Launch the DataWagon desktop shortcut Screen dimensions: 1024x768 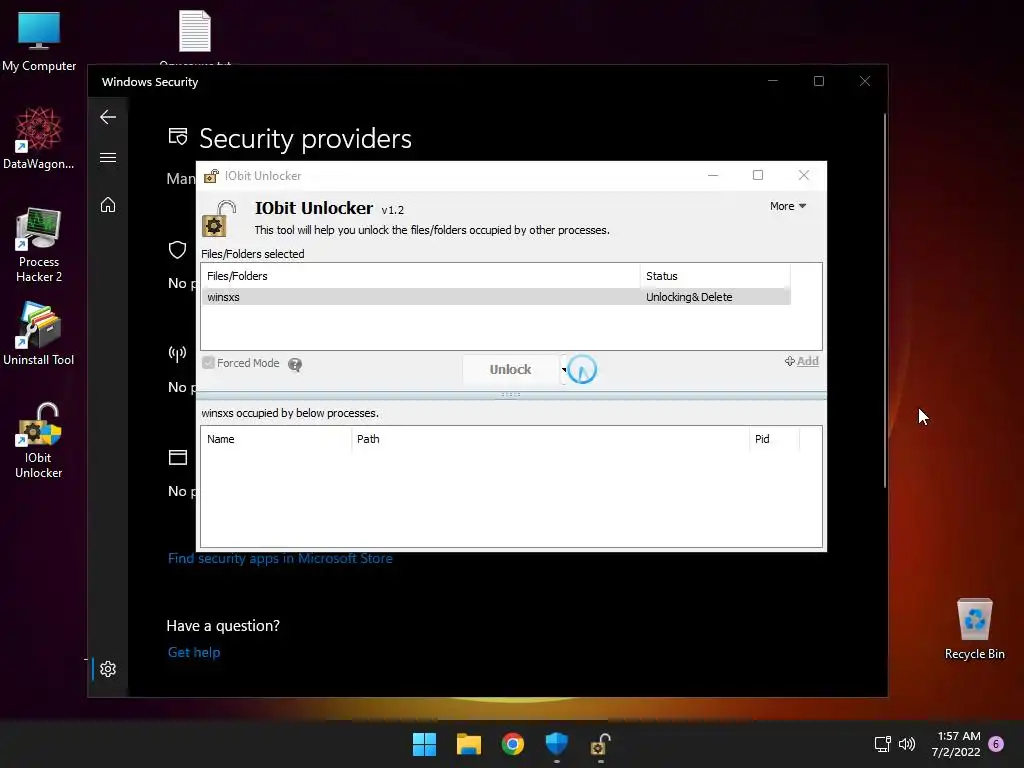[x=39, y=138]
